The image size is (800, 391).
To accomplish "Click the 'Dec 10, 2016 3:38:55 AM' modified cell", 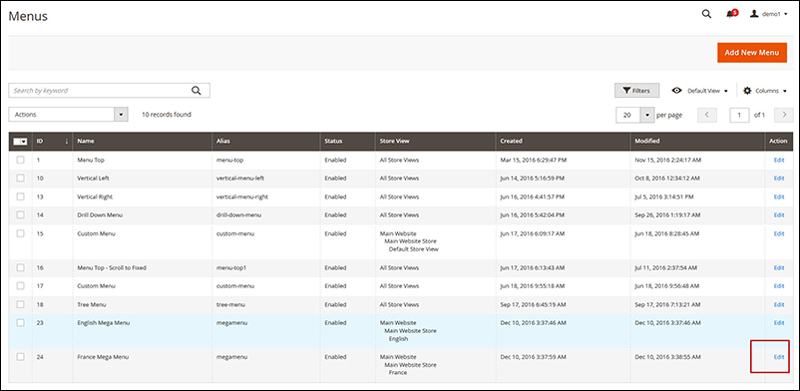I will tap(669, 357).
